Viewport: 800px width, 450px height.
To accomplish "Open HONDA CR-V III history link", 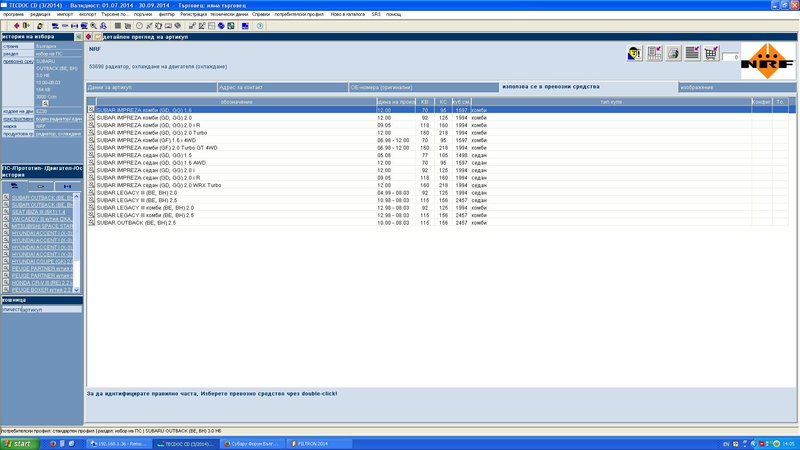I will (x=42, y=282).
